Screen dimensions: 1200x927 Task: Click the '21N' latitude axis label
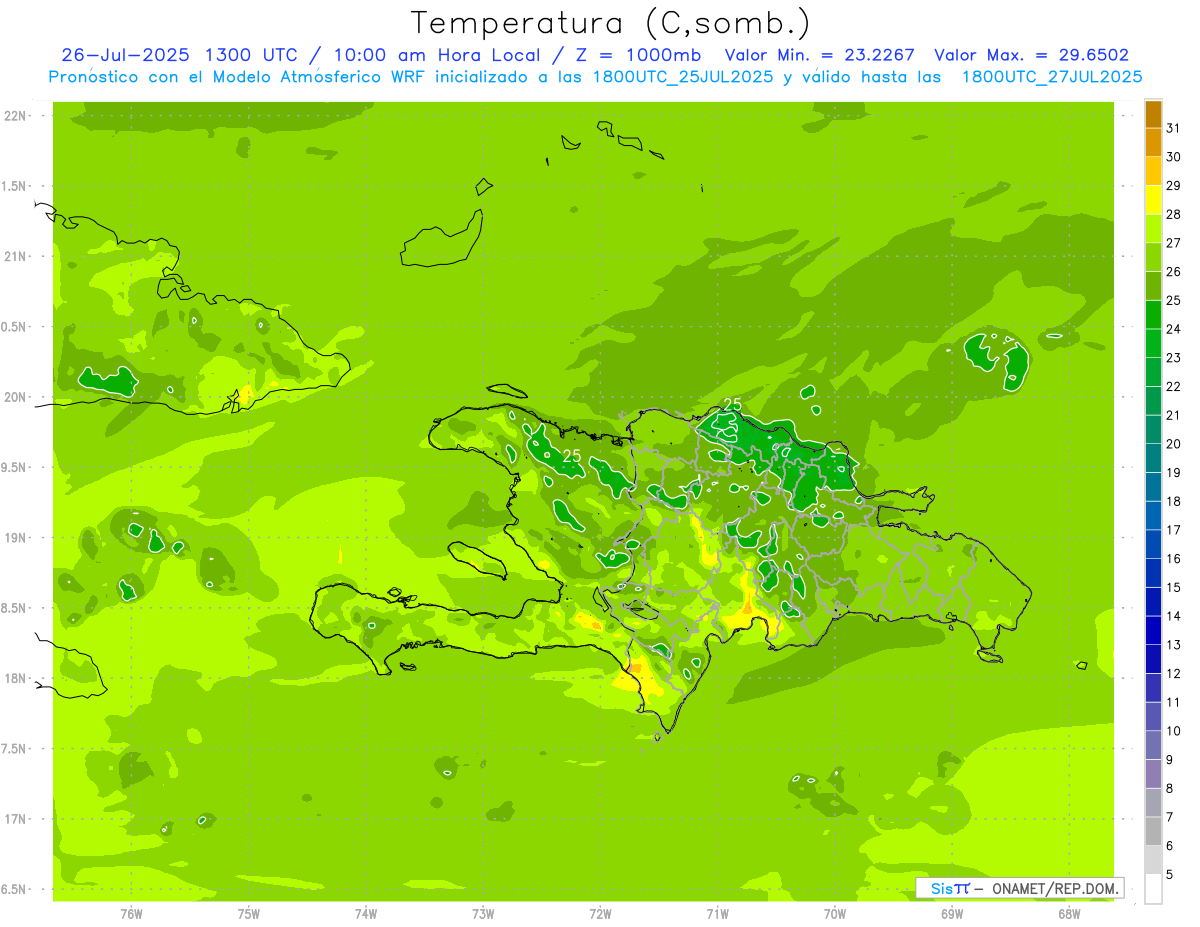(14, 257)
